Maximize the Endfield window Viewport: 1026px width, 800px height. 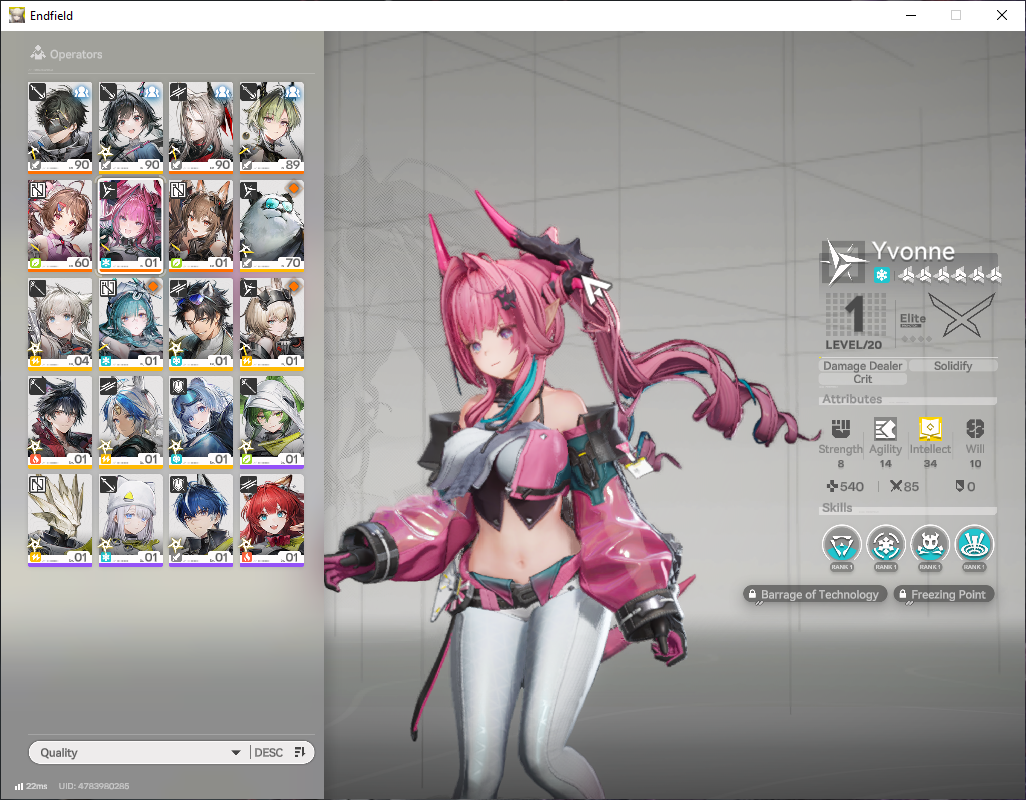coord(956,15)
